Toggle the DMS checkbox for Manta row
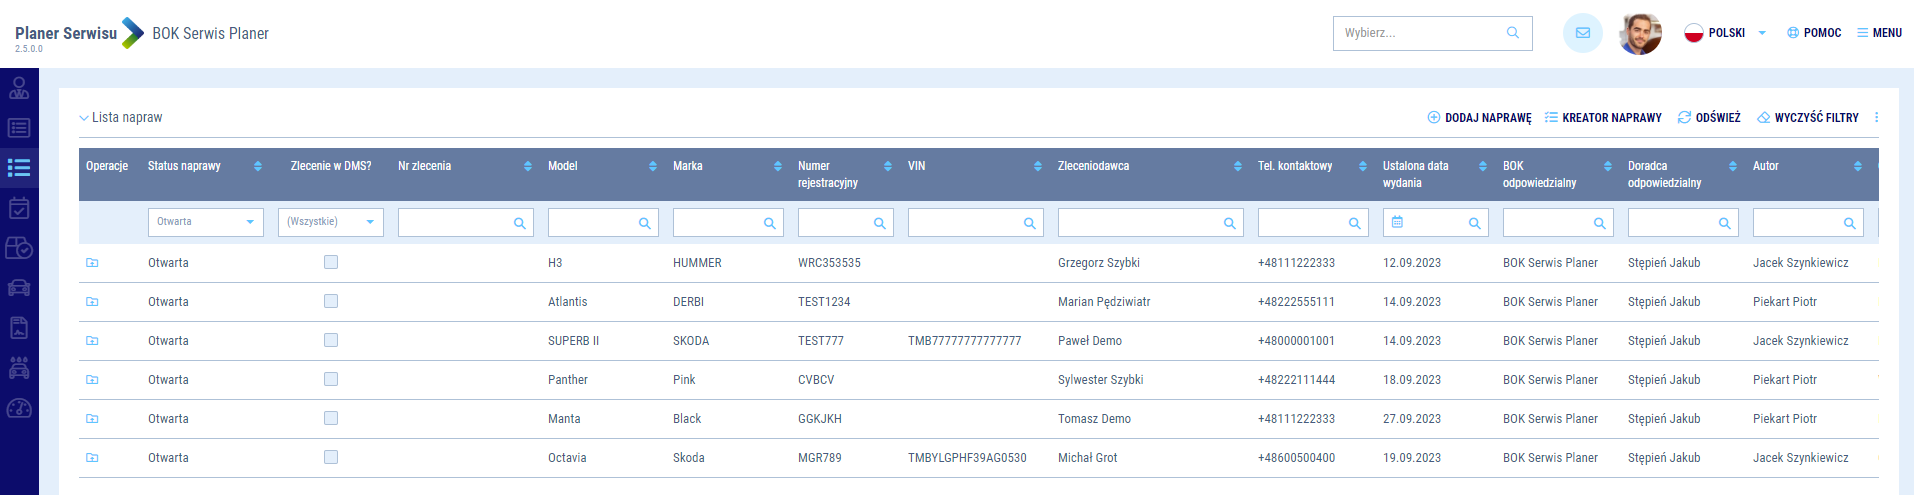 coord(331,418)
